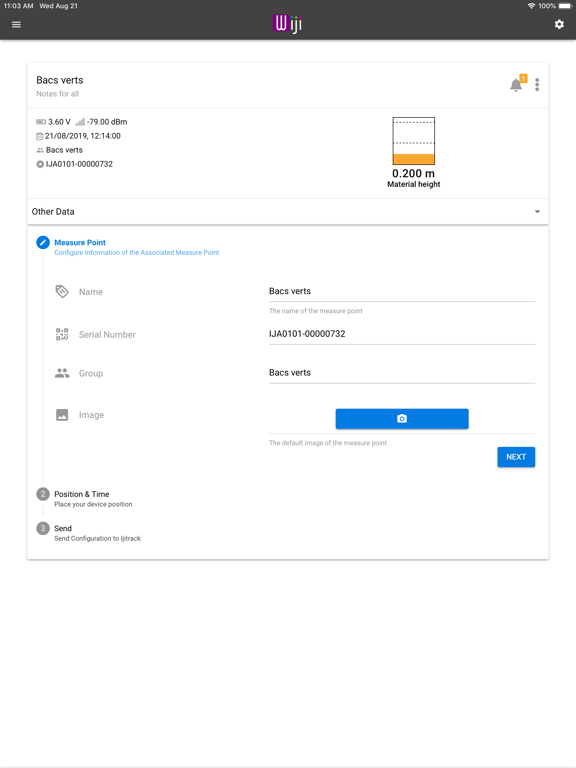This screenshot has height=768, width=576.
Task: Click the camera icon upload button
Action: coord(402,419)
